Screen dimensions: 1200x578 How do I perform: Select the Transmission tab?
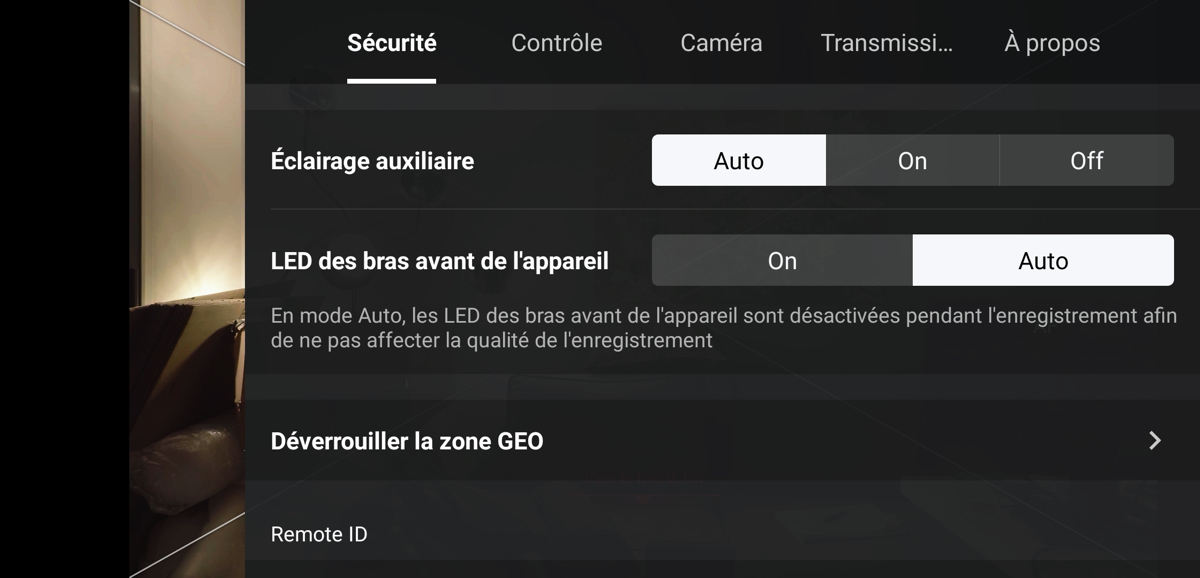click(x=886, y=43)
